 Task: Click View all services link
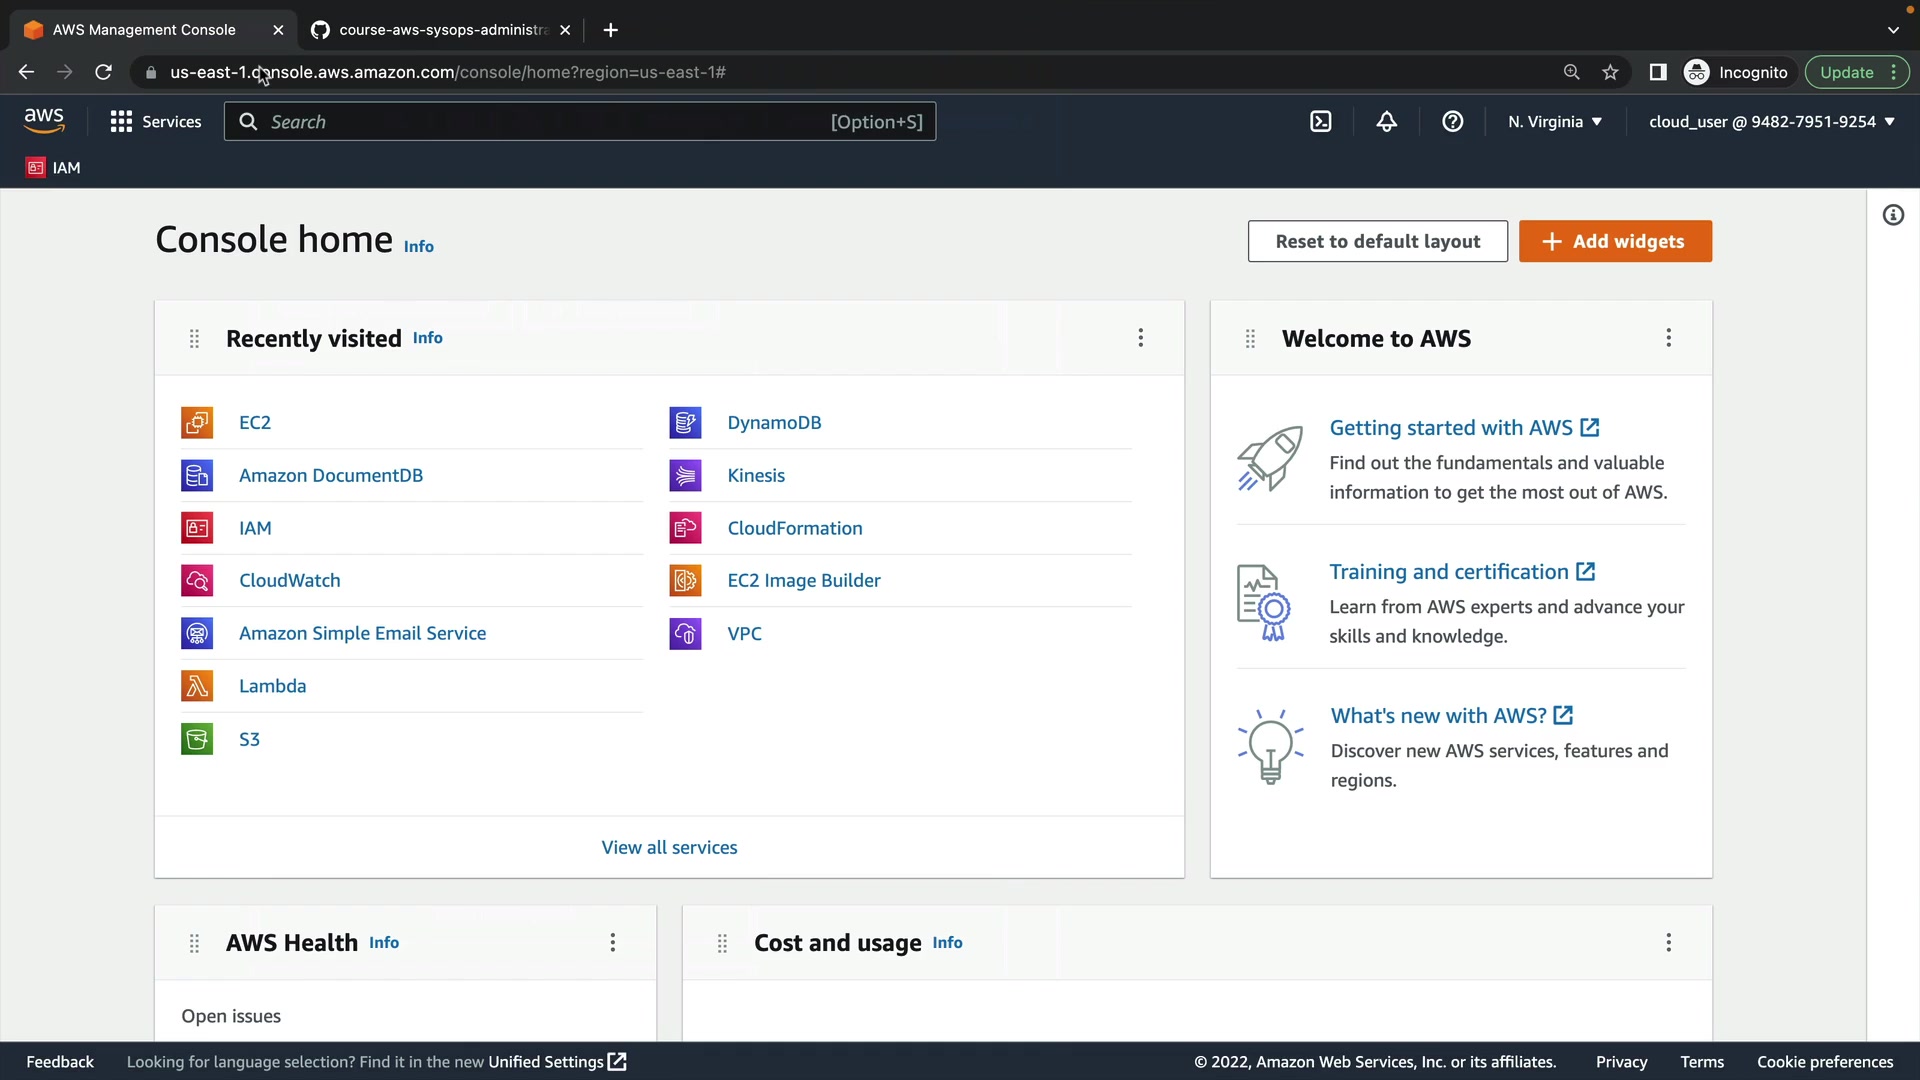point(669,847)
